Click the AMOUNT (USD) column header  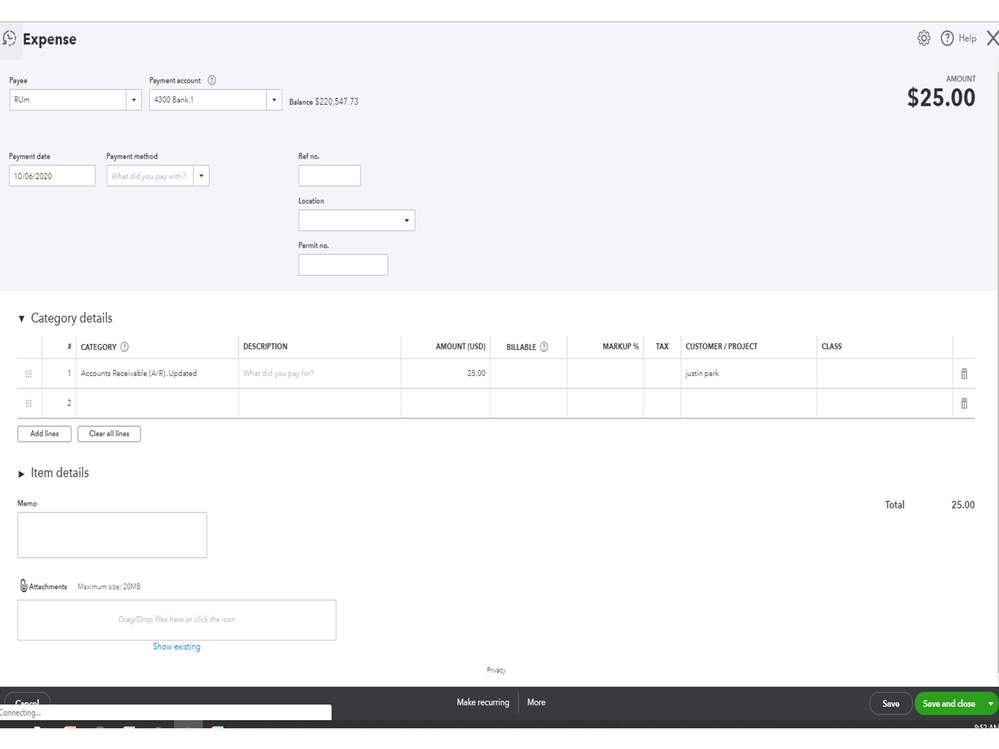(x=461, y=346)
